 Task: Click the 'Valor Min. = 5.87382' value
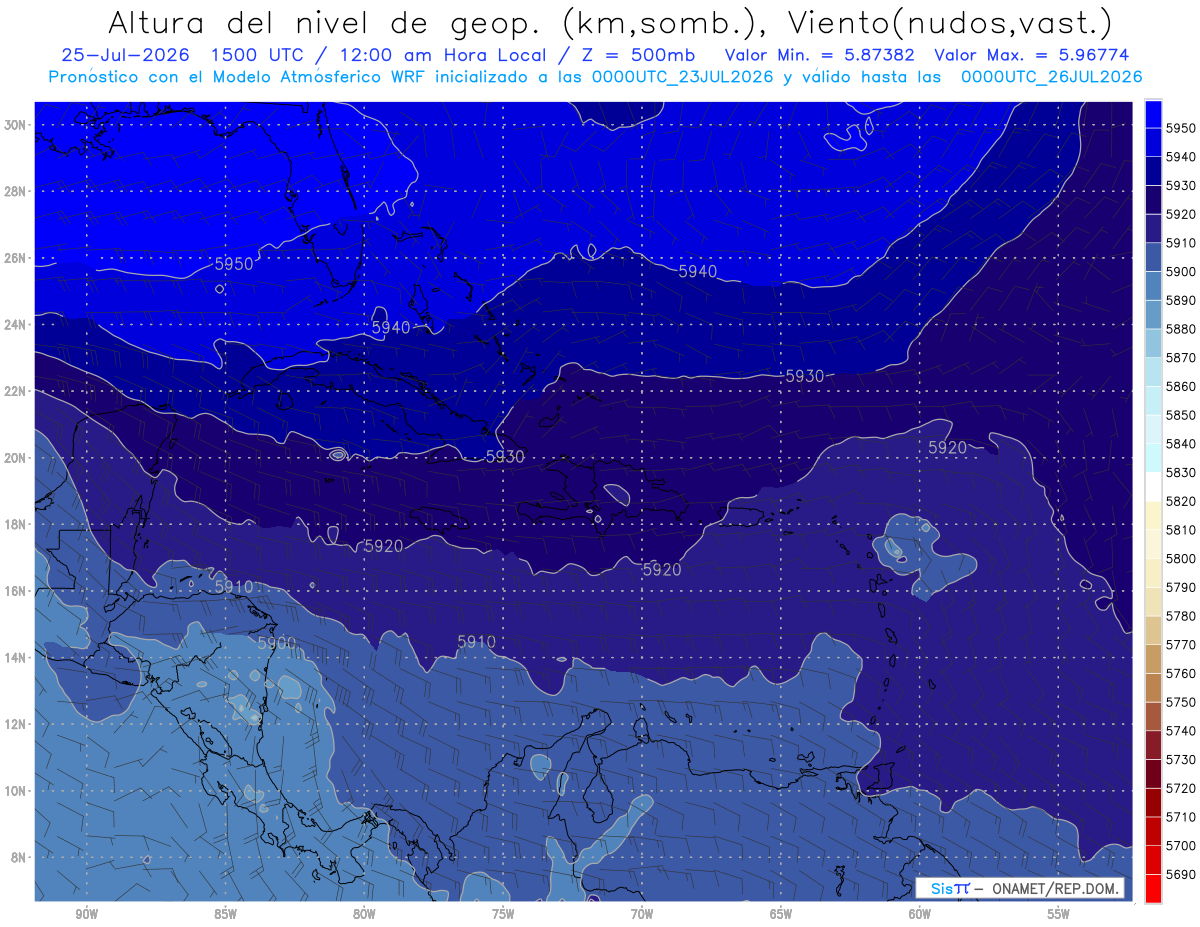pyautogui.click(x=819, y=55)
